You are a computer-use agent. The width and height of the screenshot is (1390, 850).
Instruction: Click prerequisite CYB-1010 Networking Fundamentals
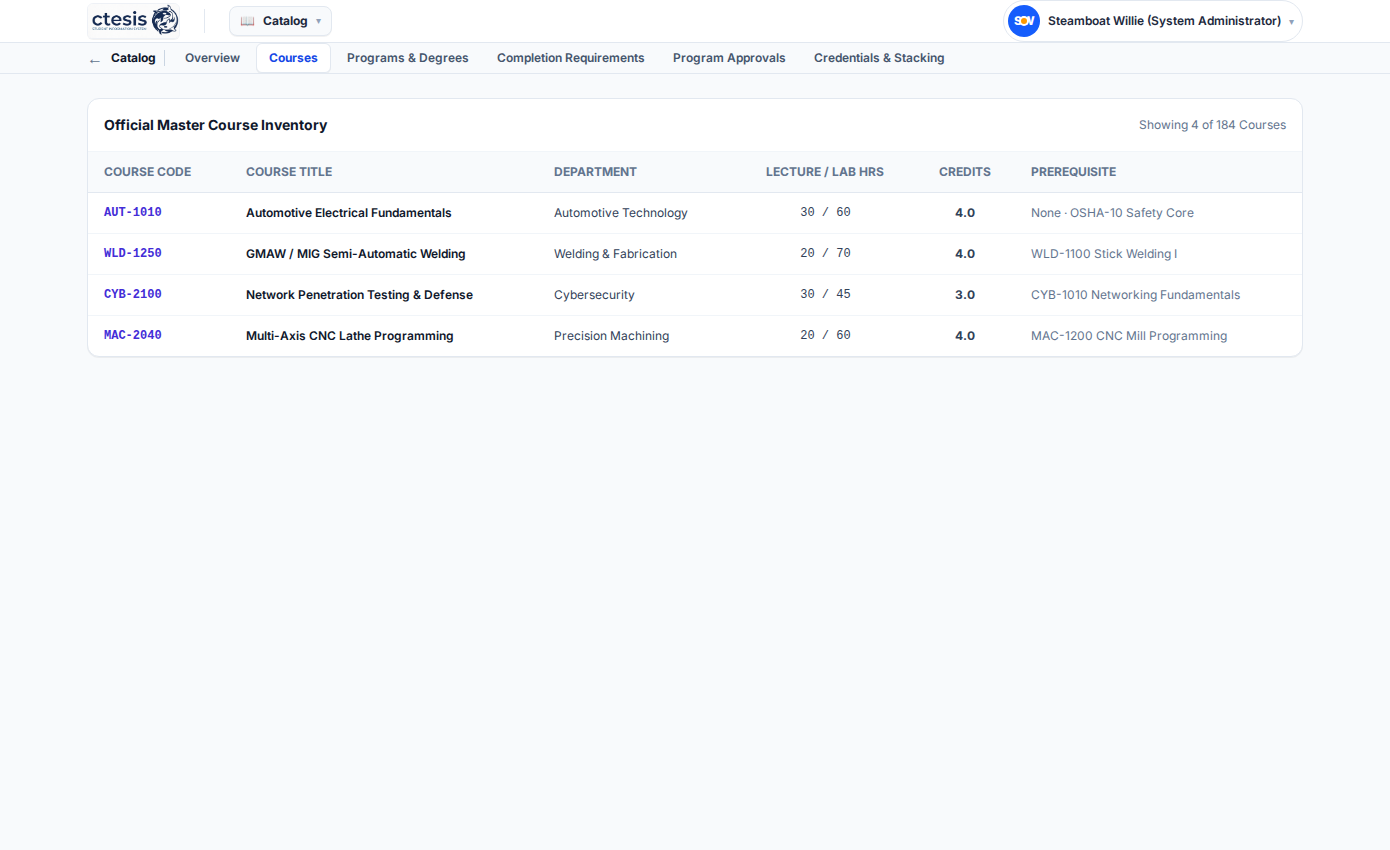[x=1135, y=295]
